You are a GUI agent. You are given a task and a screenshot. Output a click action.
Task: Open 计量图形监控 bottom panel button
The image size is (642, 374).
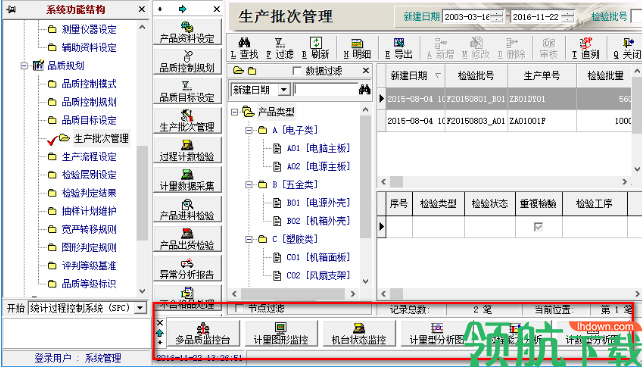[281, 333]
